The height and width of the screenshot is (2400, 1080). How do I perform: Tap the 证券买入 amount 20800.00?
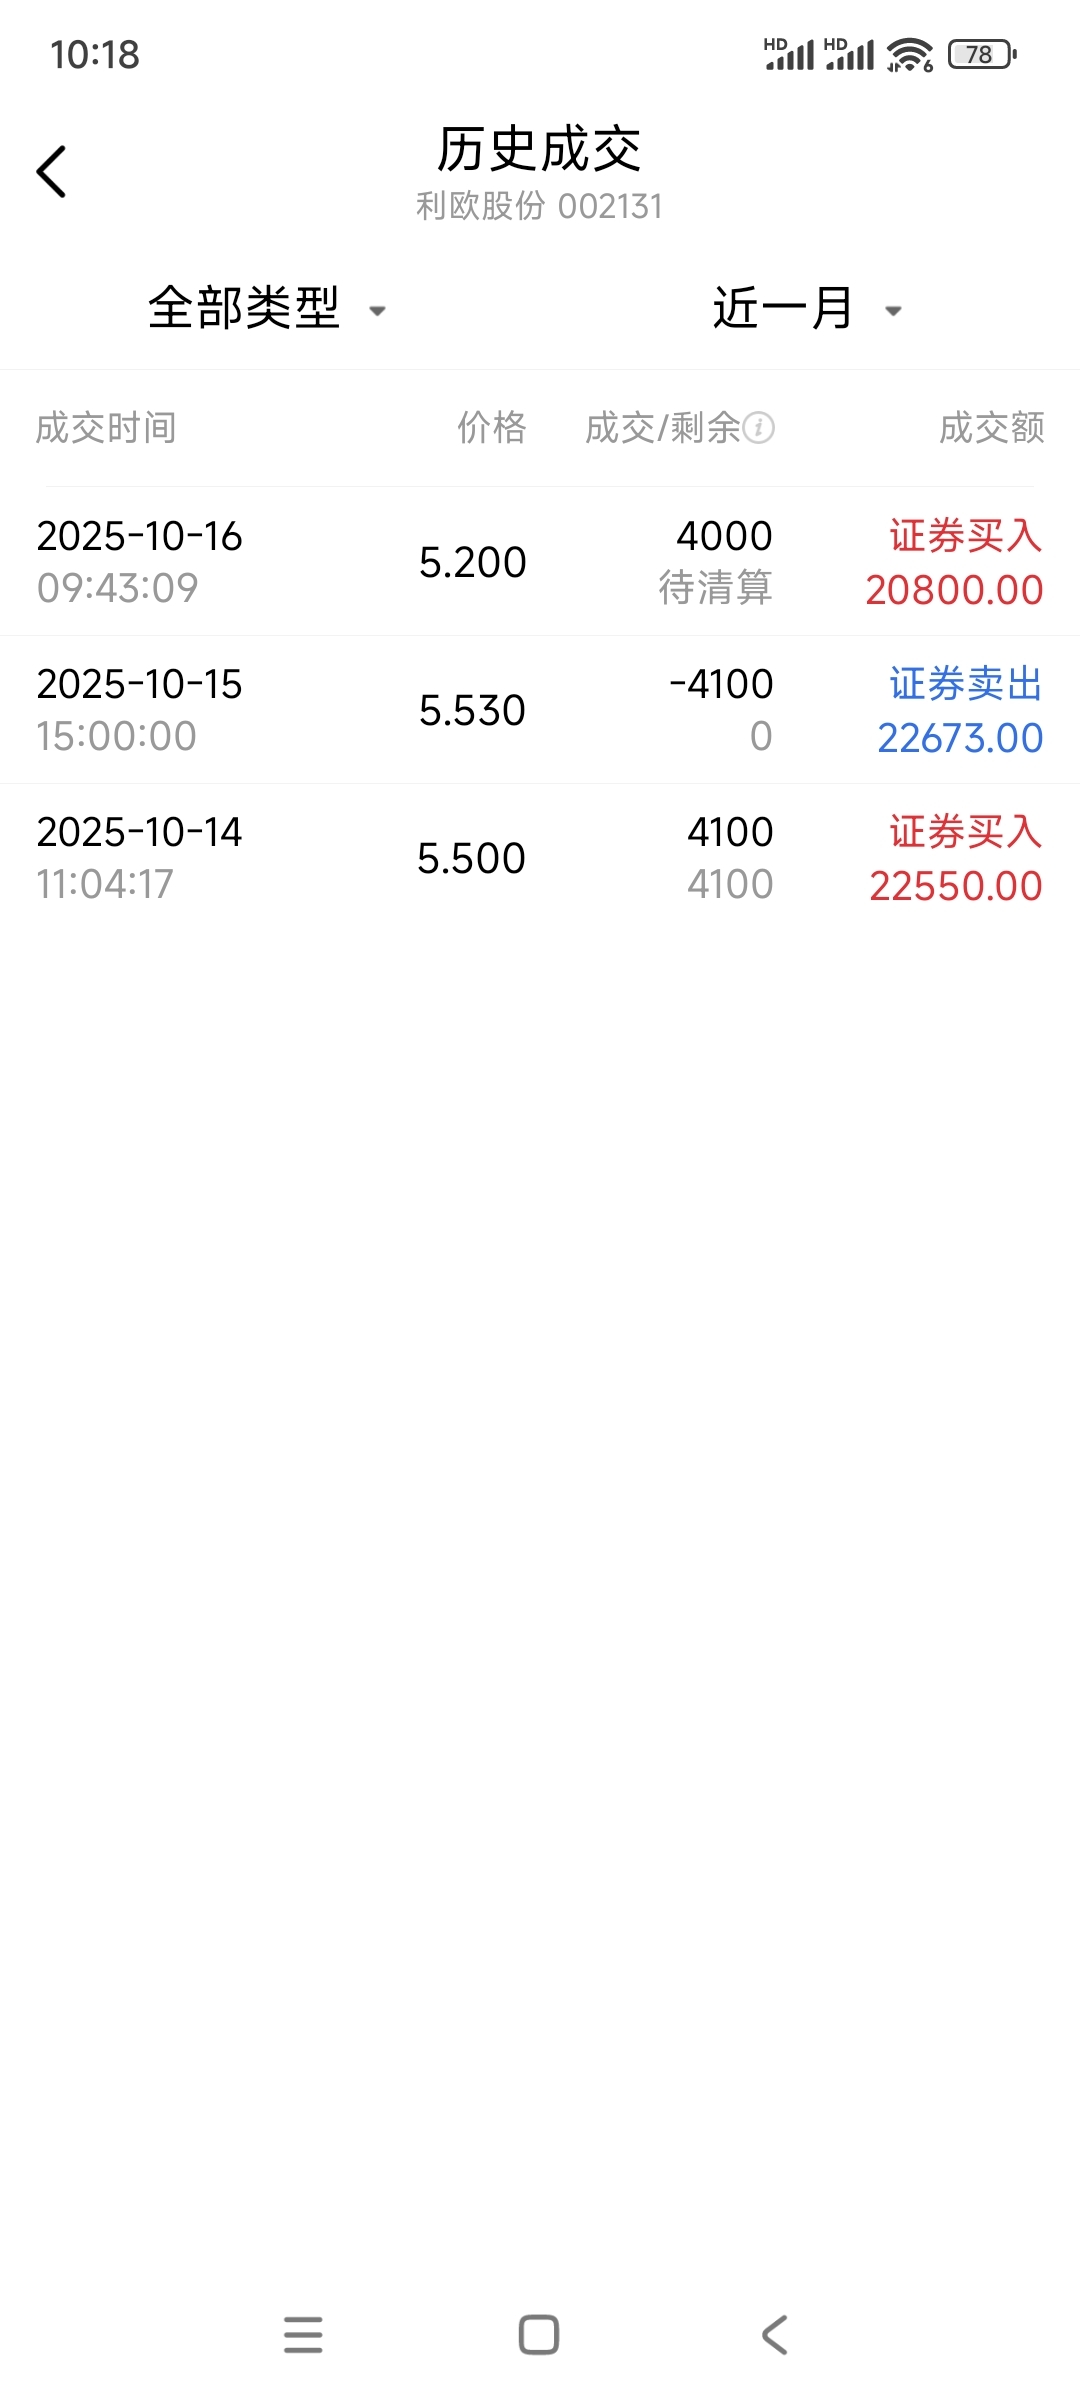pyautogui.click(x=954, y=590)
